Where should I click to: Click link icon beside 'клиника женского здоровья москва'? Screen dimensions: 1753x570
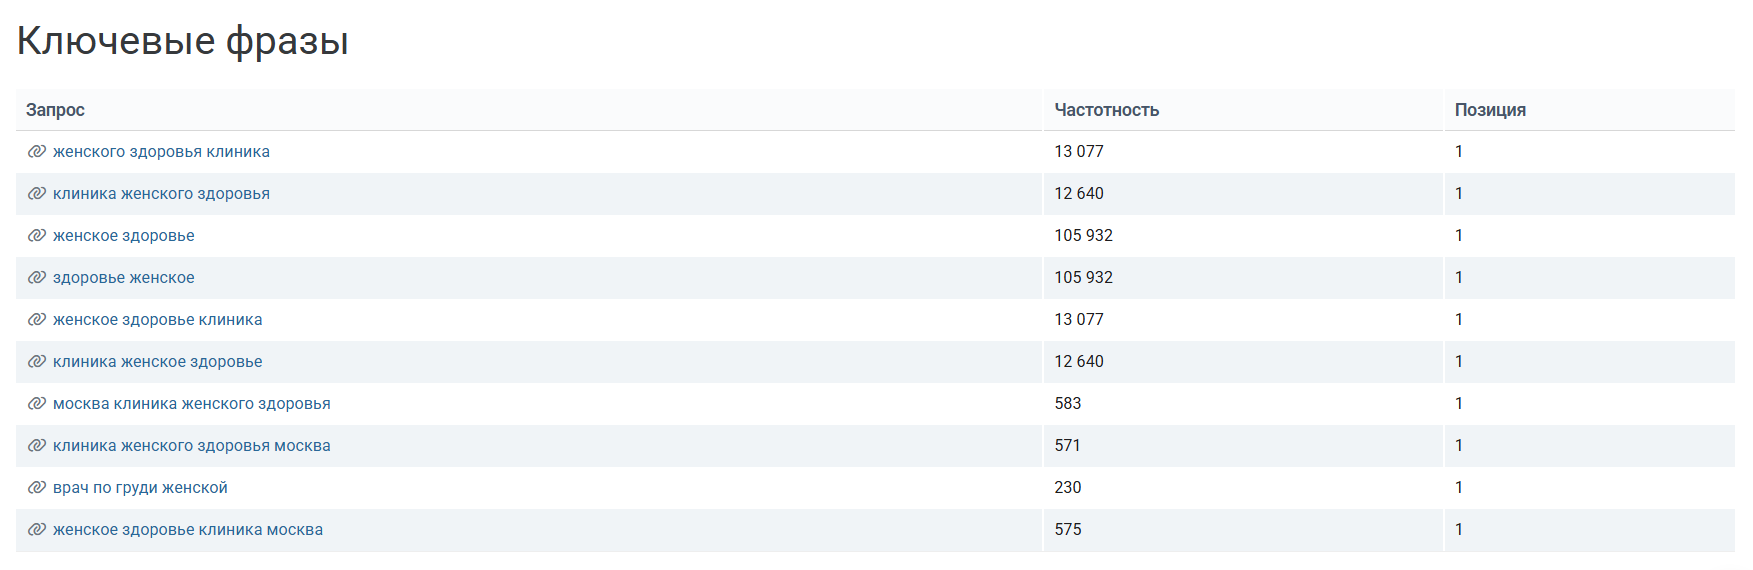pyautogui.click(x=37, y=446)
